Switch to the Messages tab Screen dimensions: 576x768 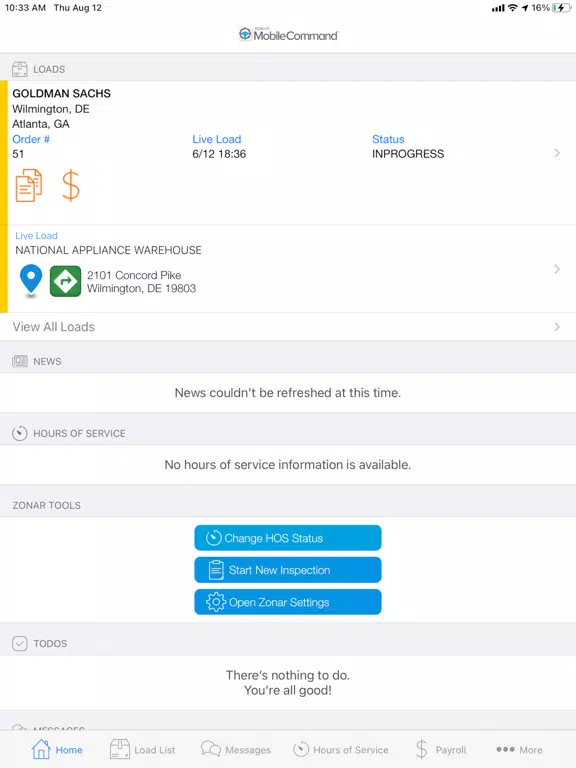(x=236, y=749)
